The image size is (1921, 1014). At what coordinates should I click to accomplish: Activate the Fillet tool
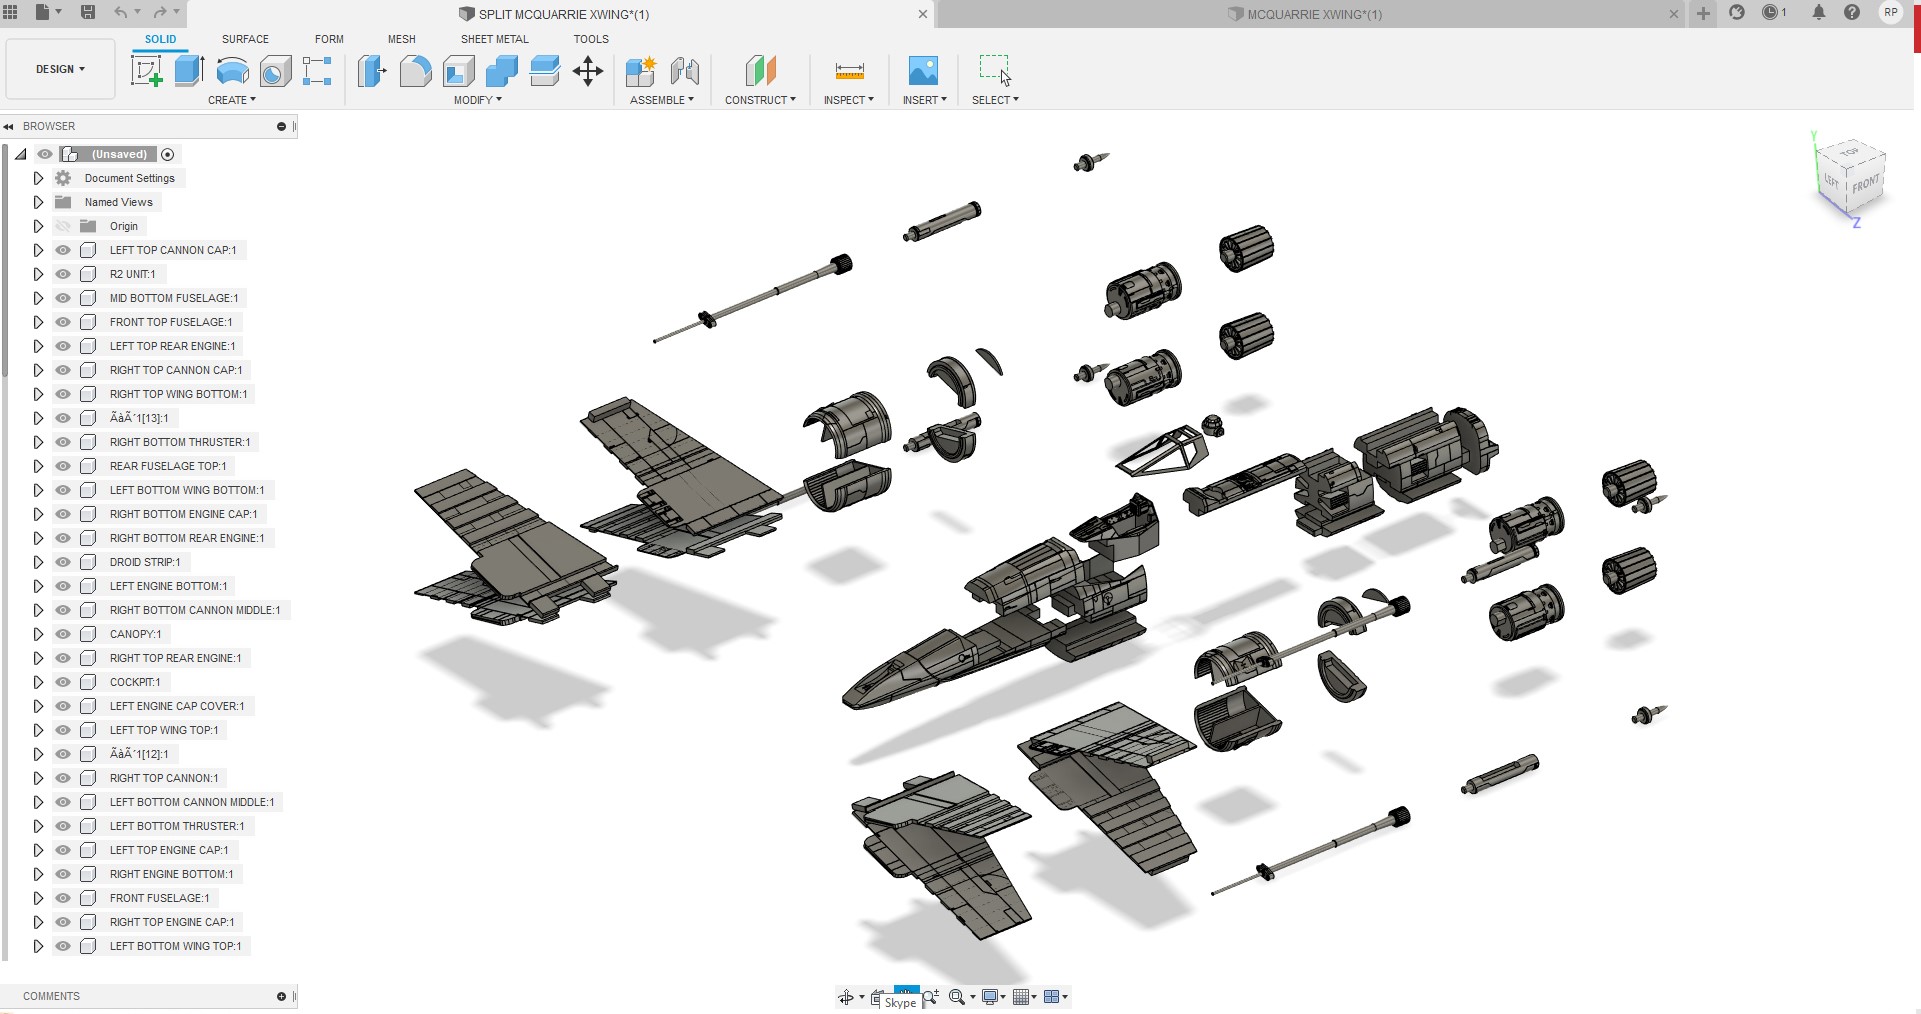(415, 71)
